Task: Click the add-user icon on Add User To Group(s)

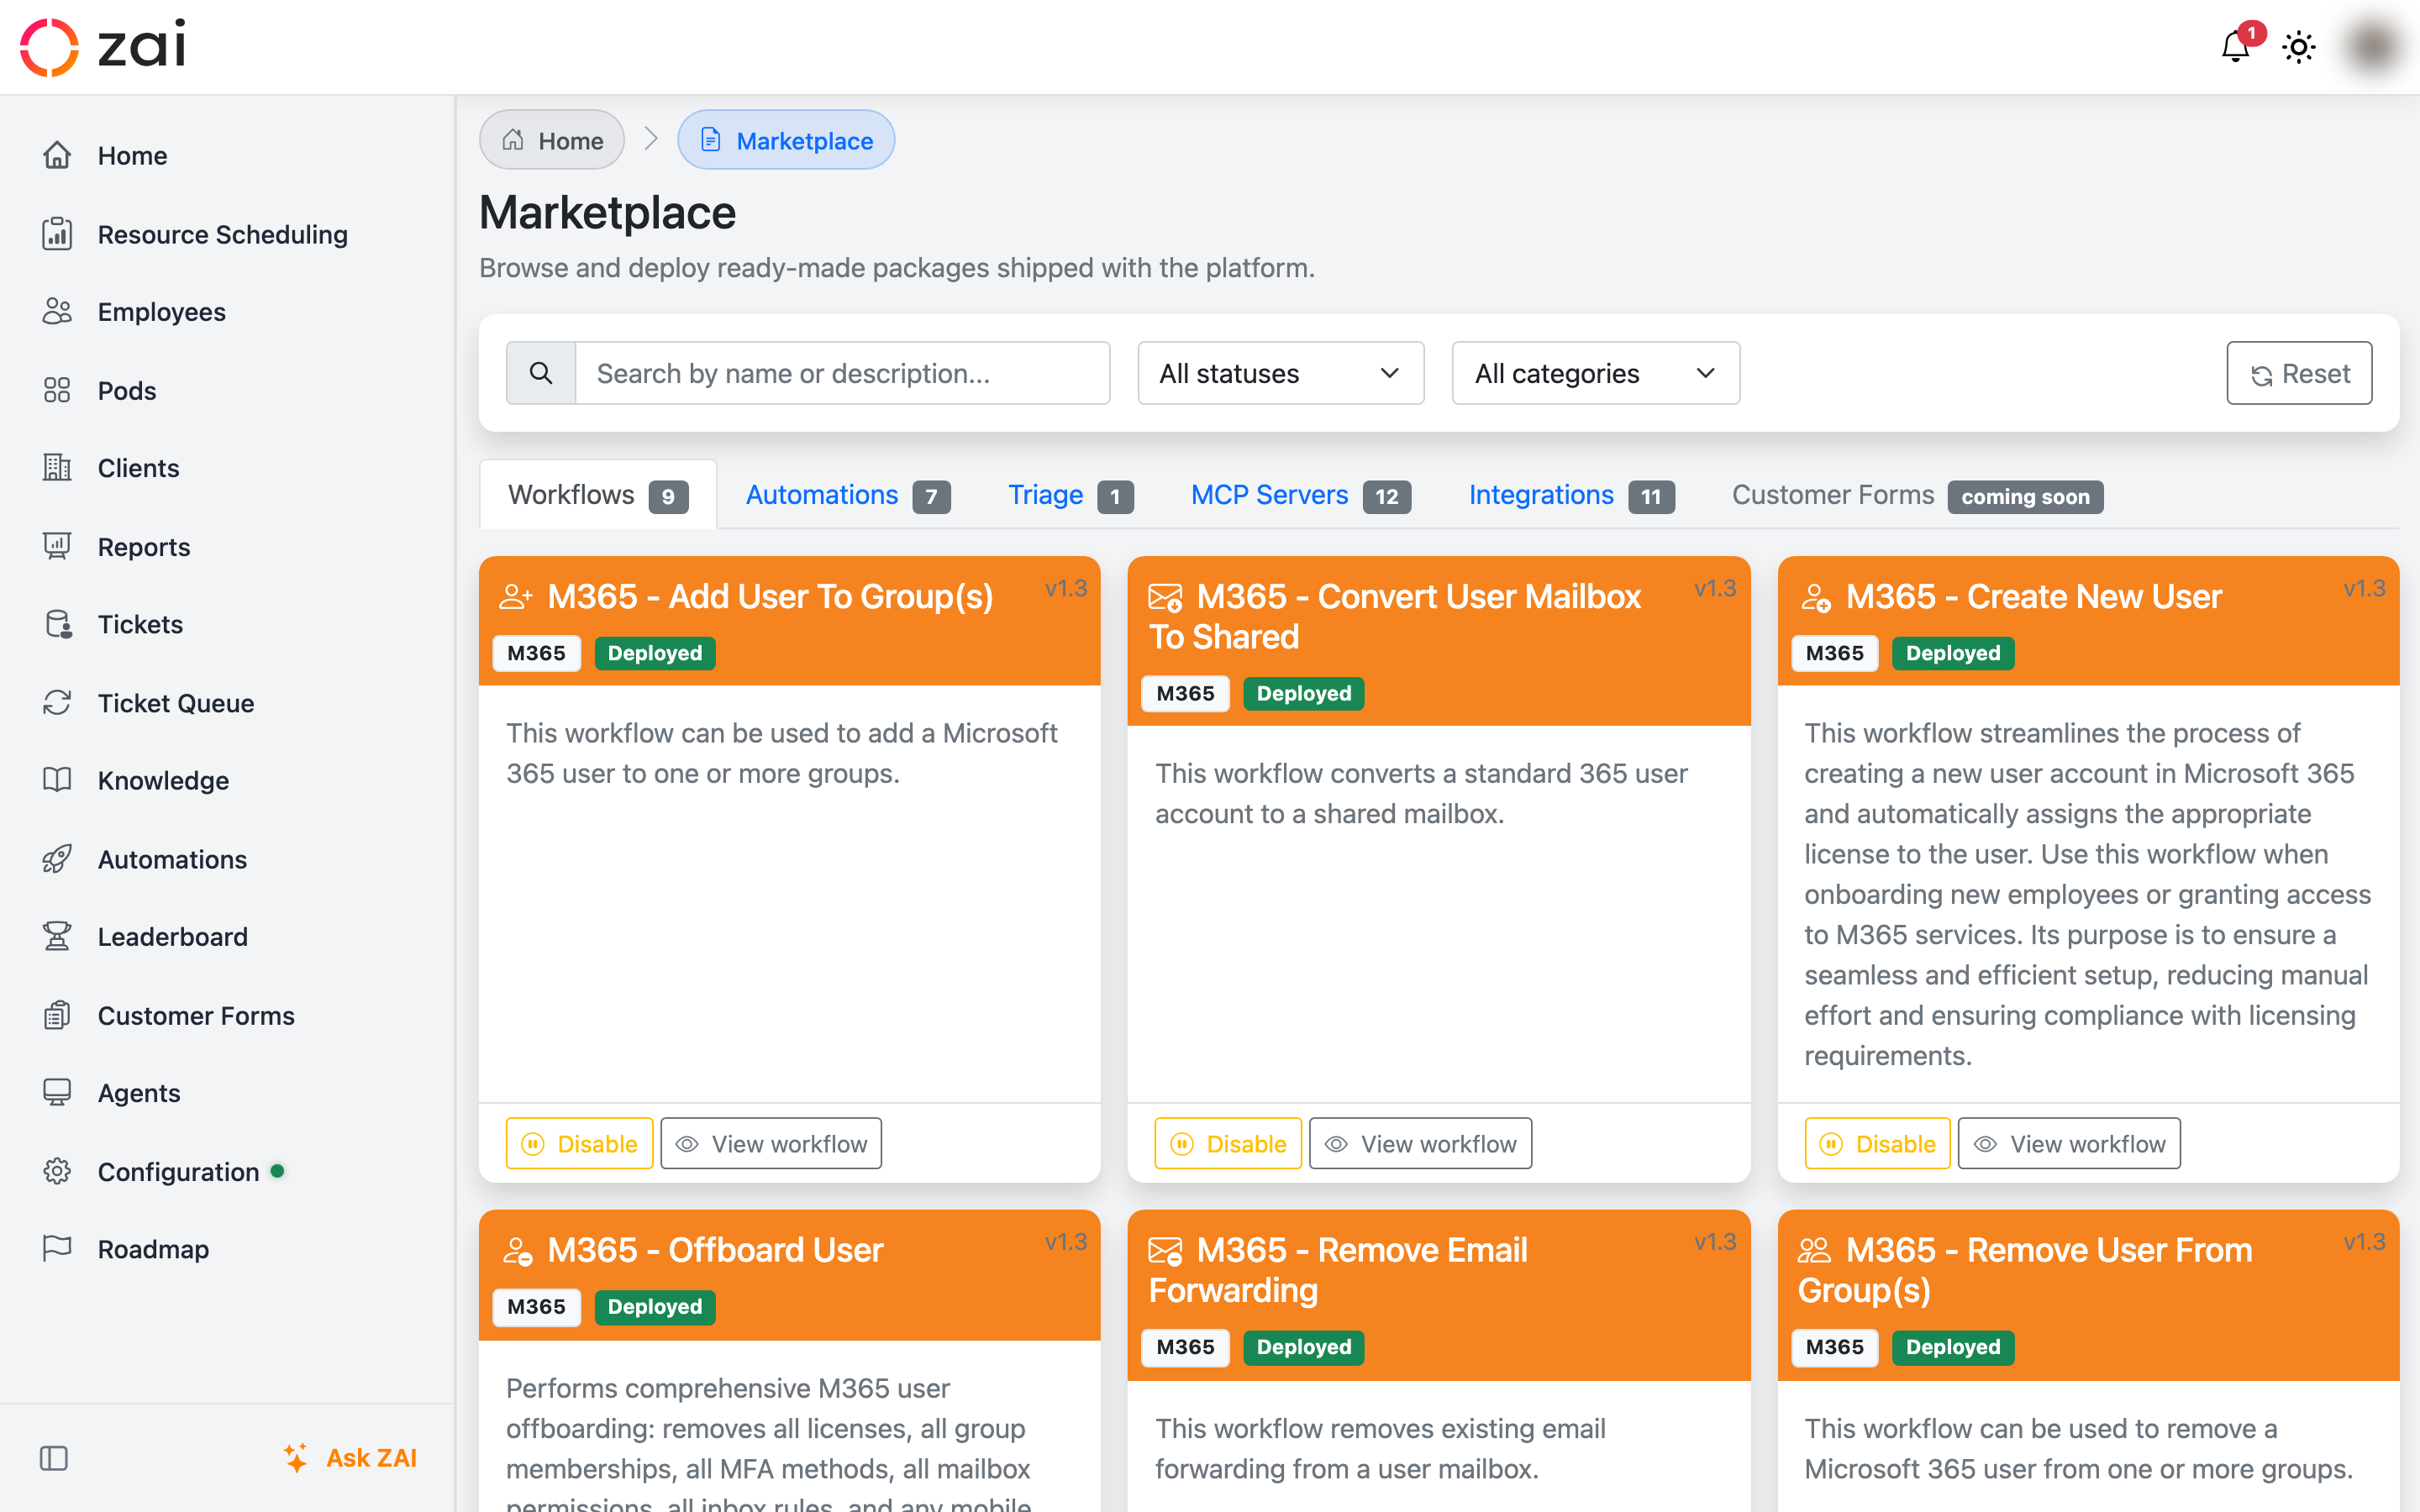Action: [516, 597]
